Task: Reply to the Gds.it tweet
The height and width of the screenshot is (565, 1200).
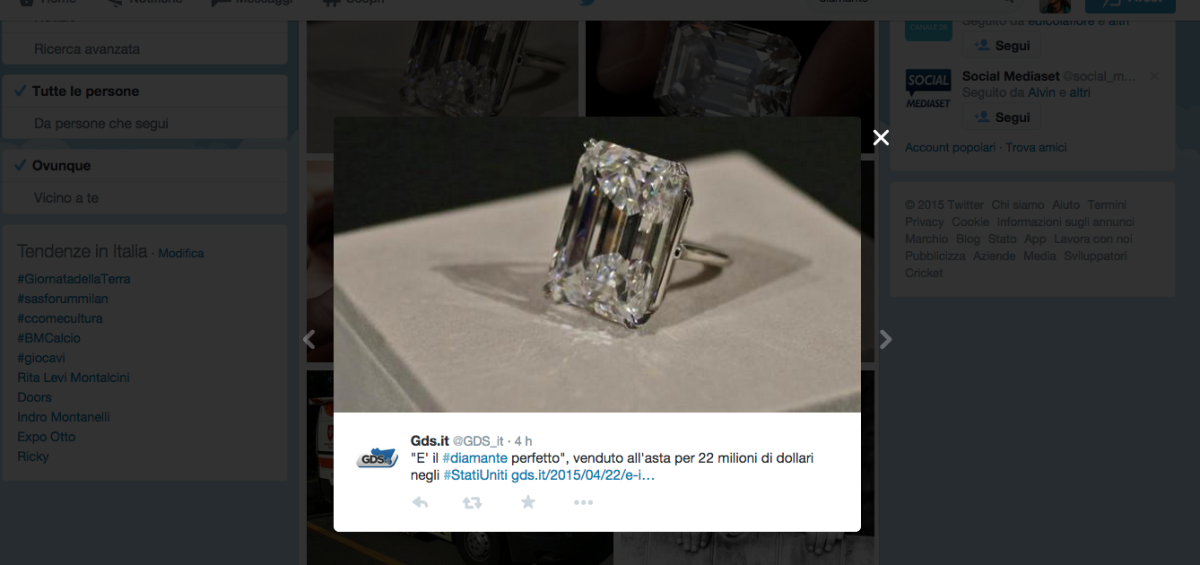Action: pos(420,503)
